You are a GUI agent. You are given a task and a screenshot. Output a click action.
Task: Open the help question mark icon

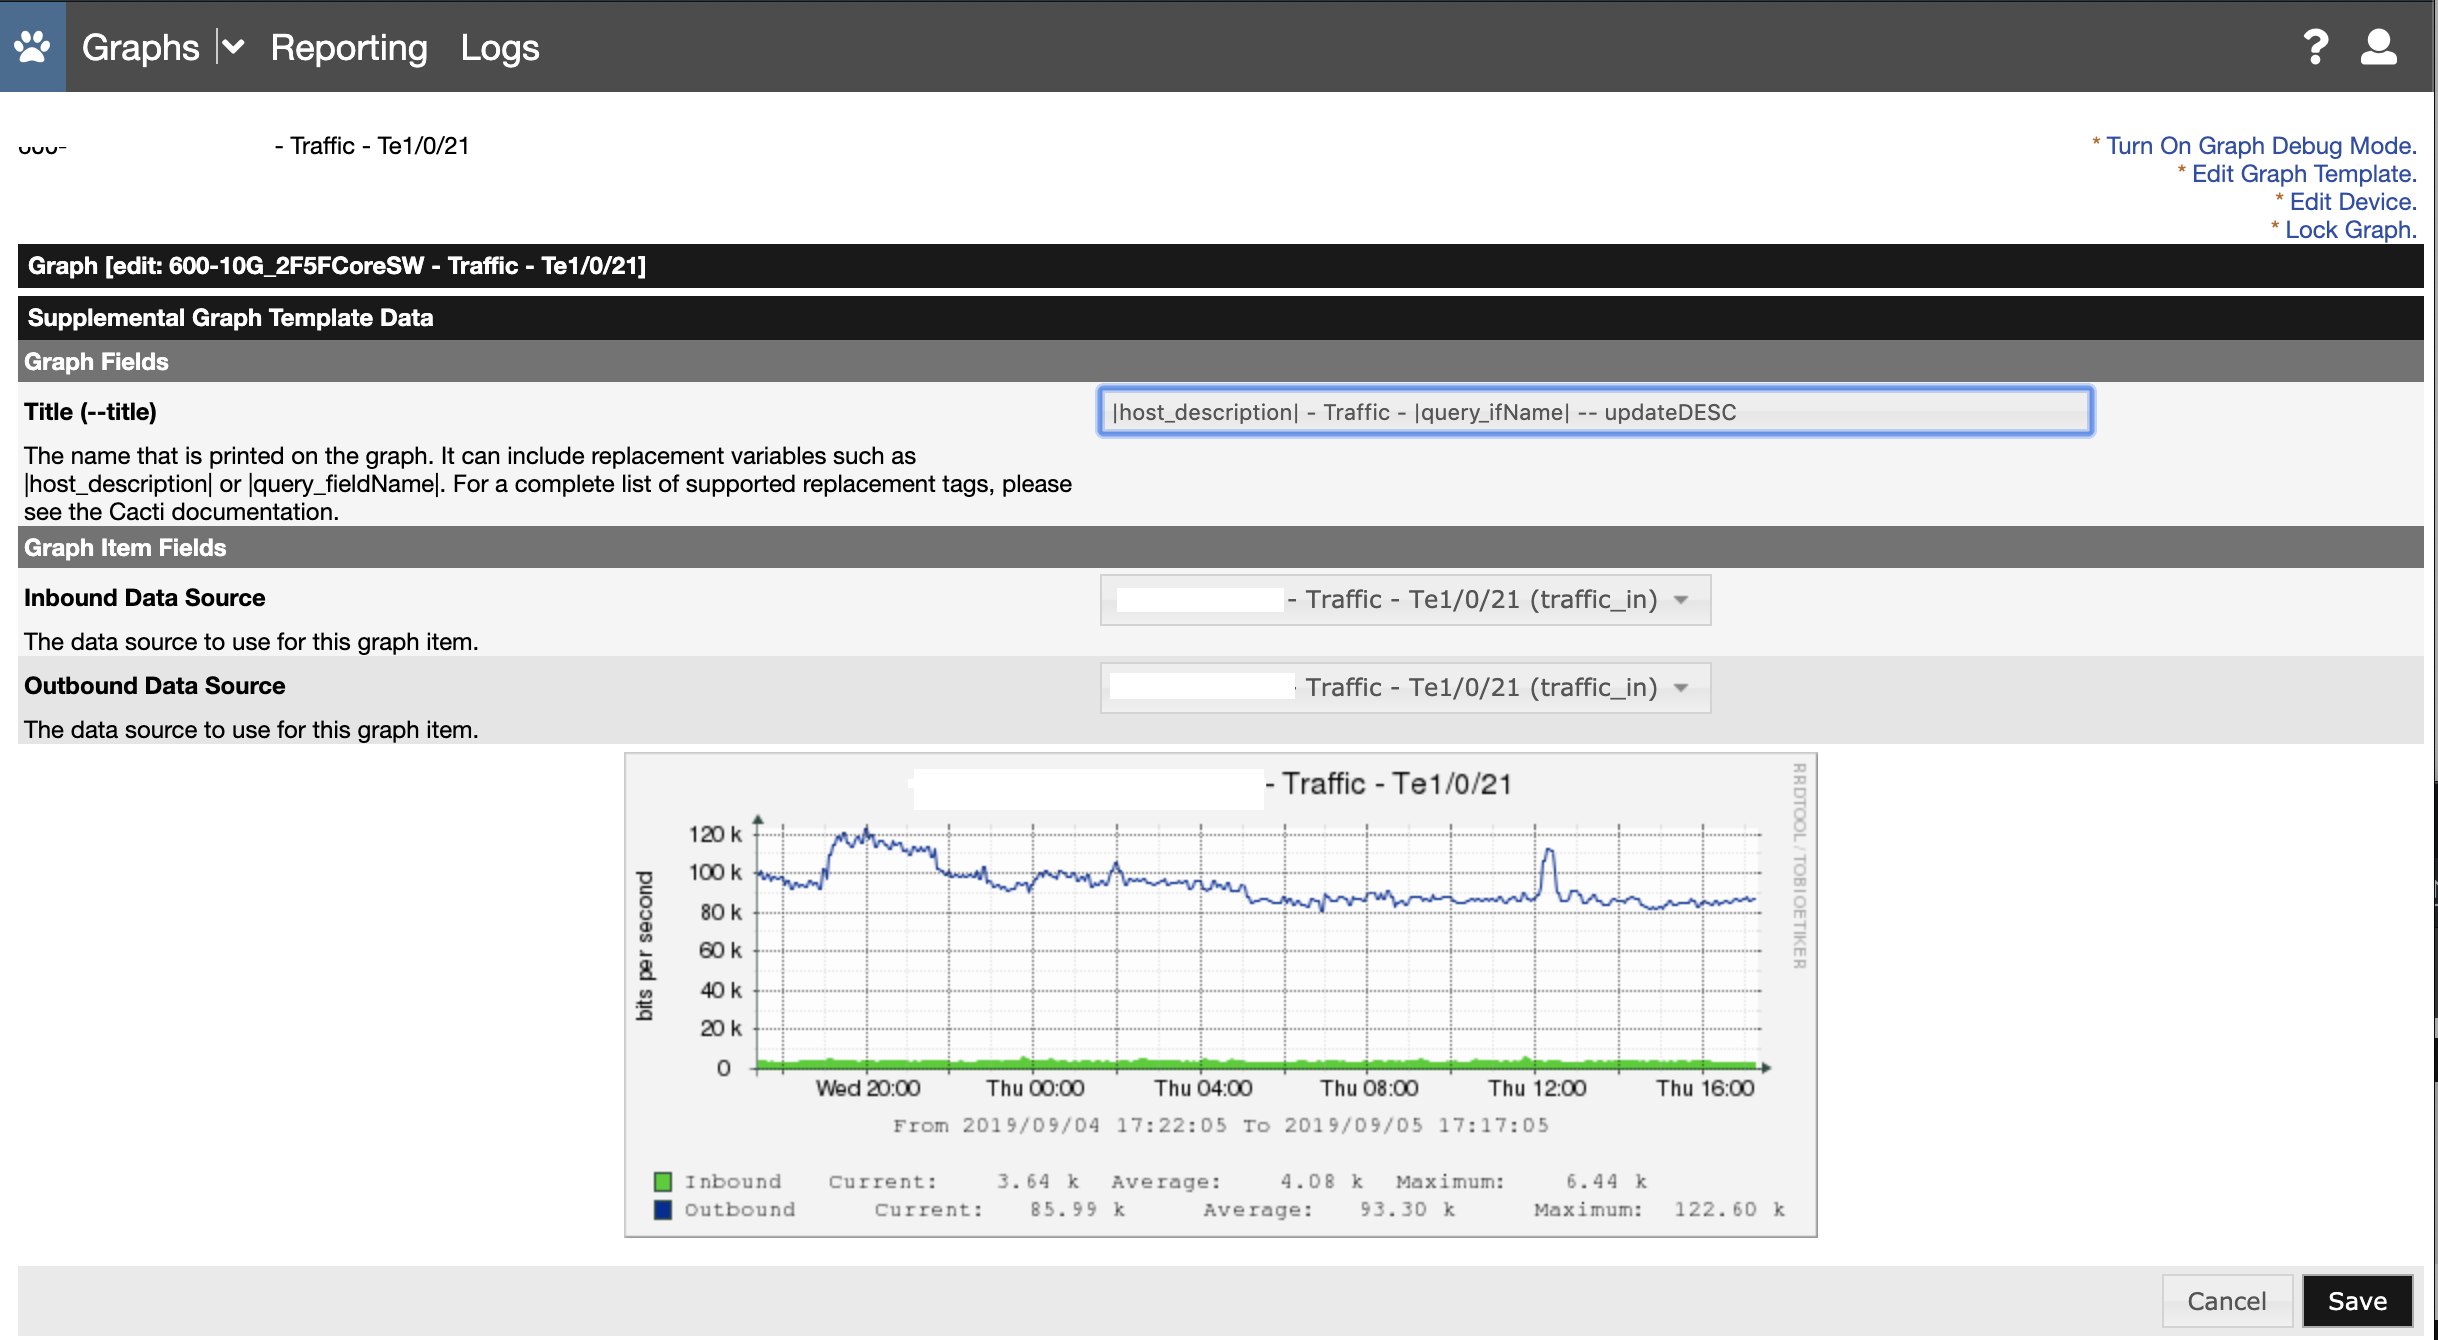pyautogui.click(x=2315, y=47)
